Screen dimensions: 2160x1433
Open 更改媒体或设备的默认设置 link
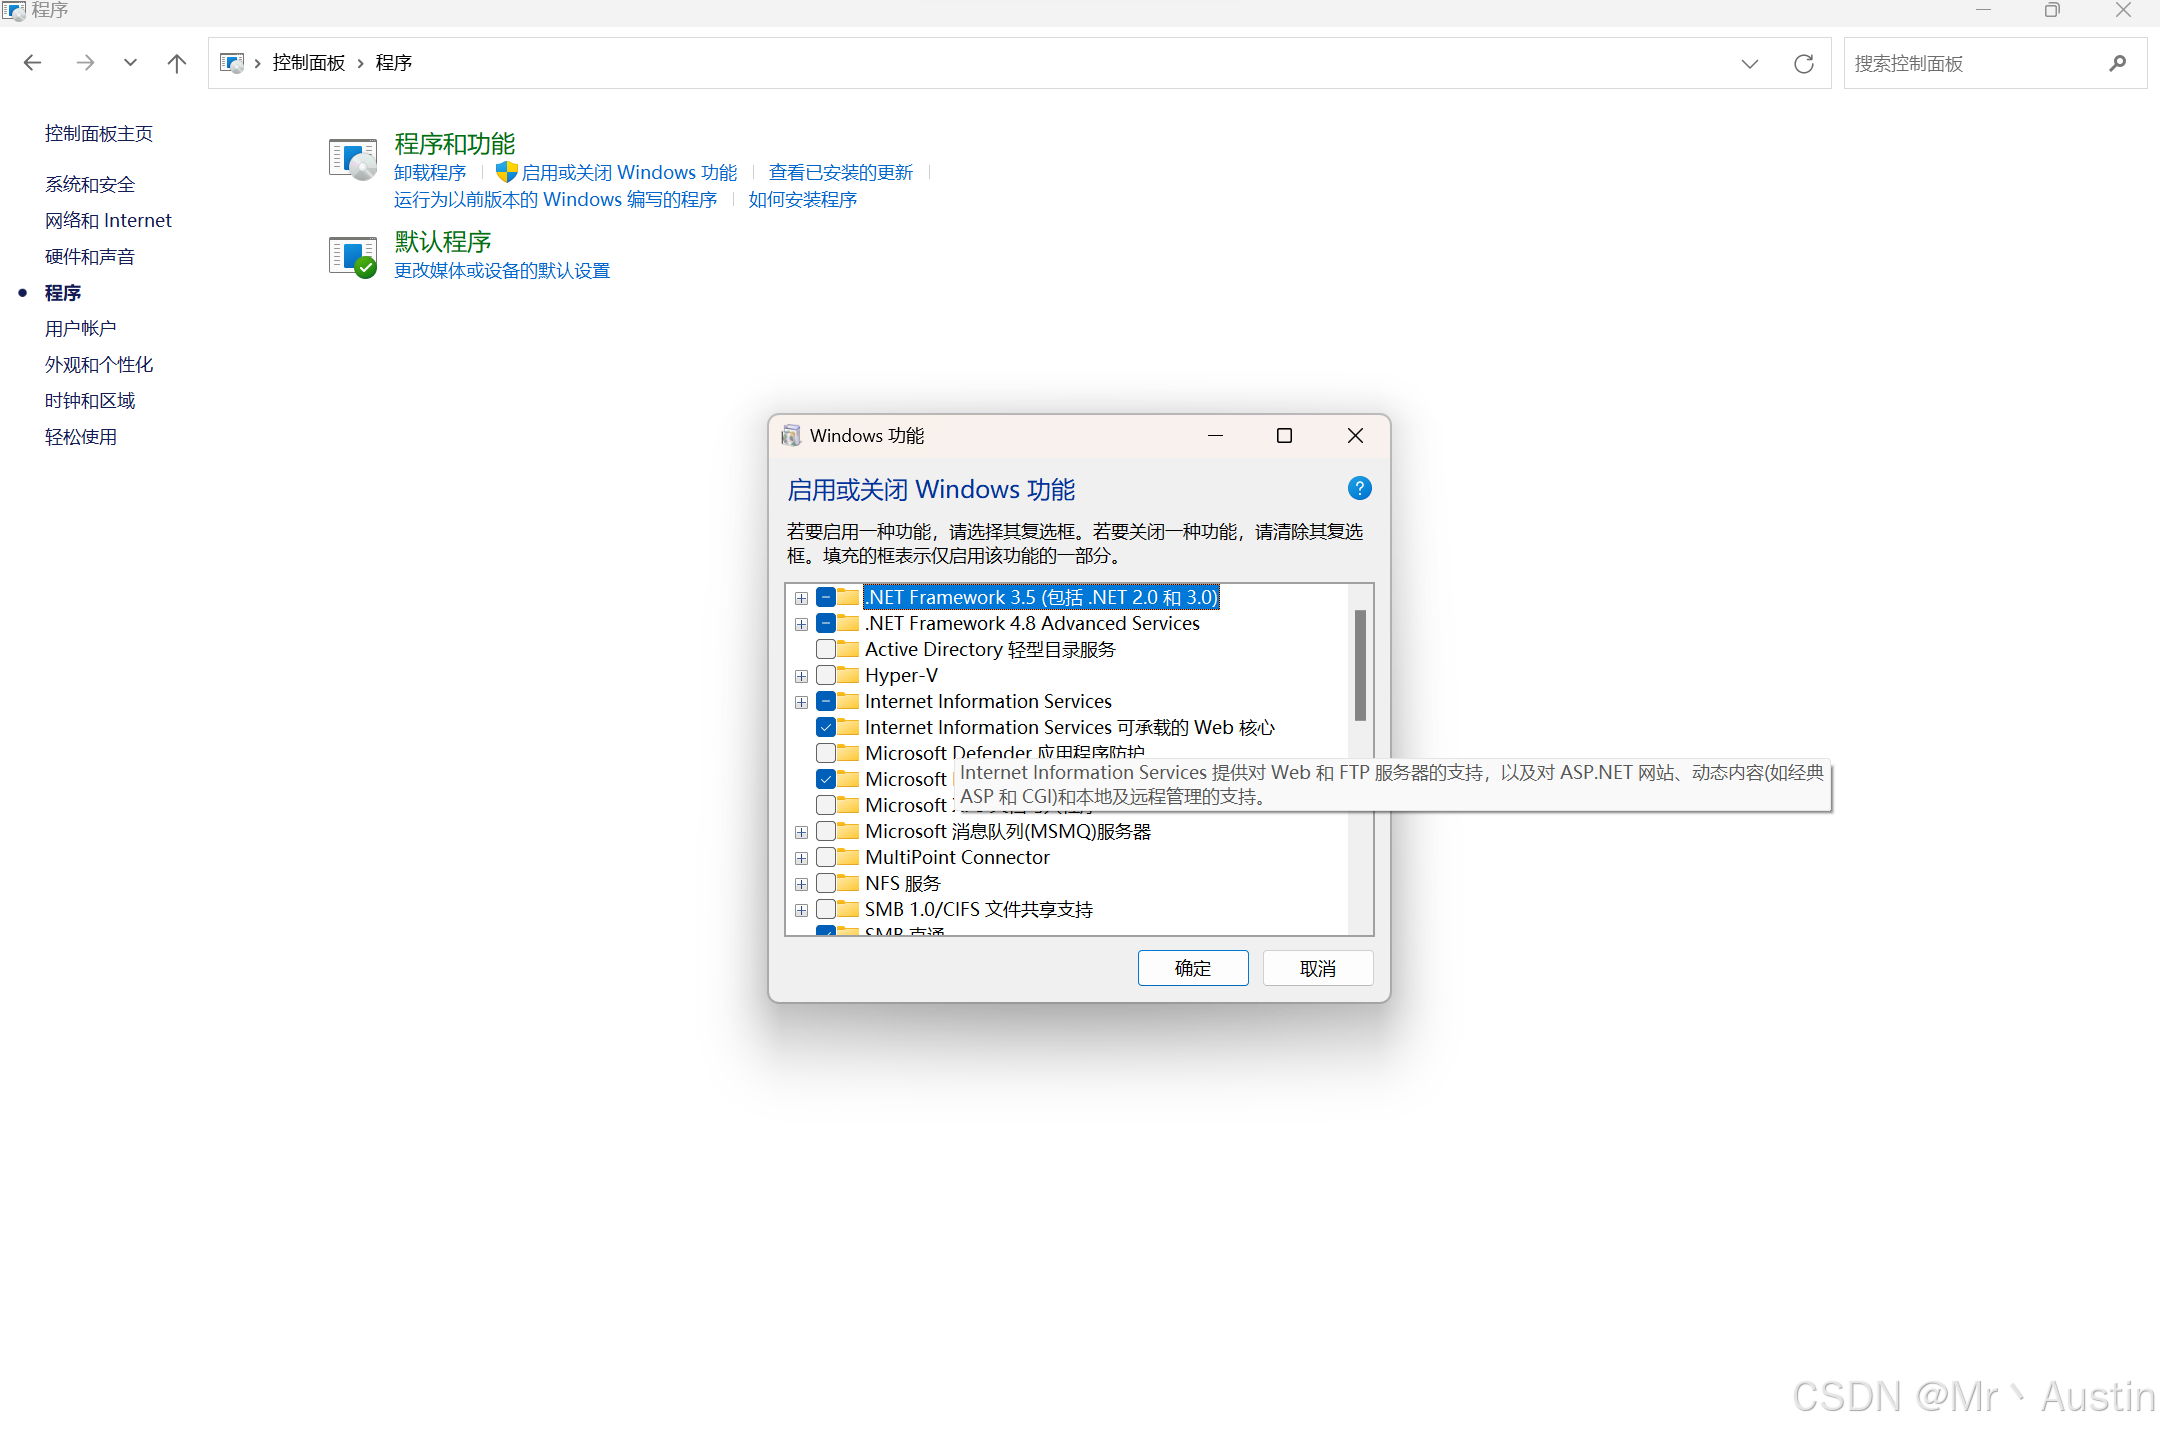pyautogui.click(x=502, y=271)
